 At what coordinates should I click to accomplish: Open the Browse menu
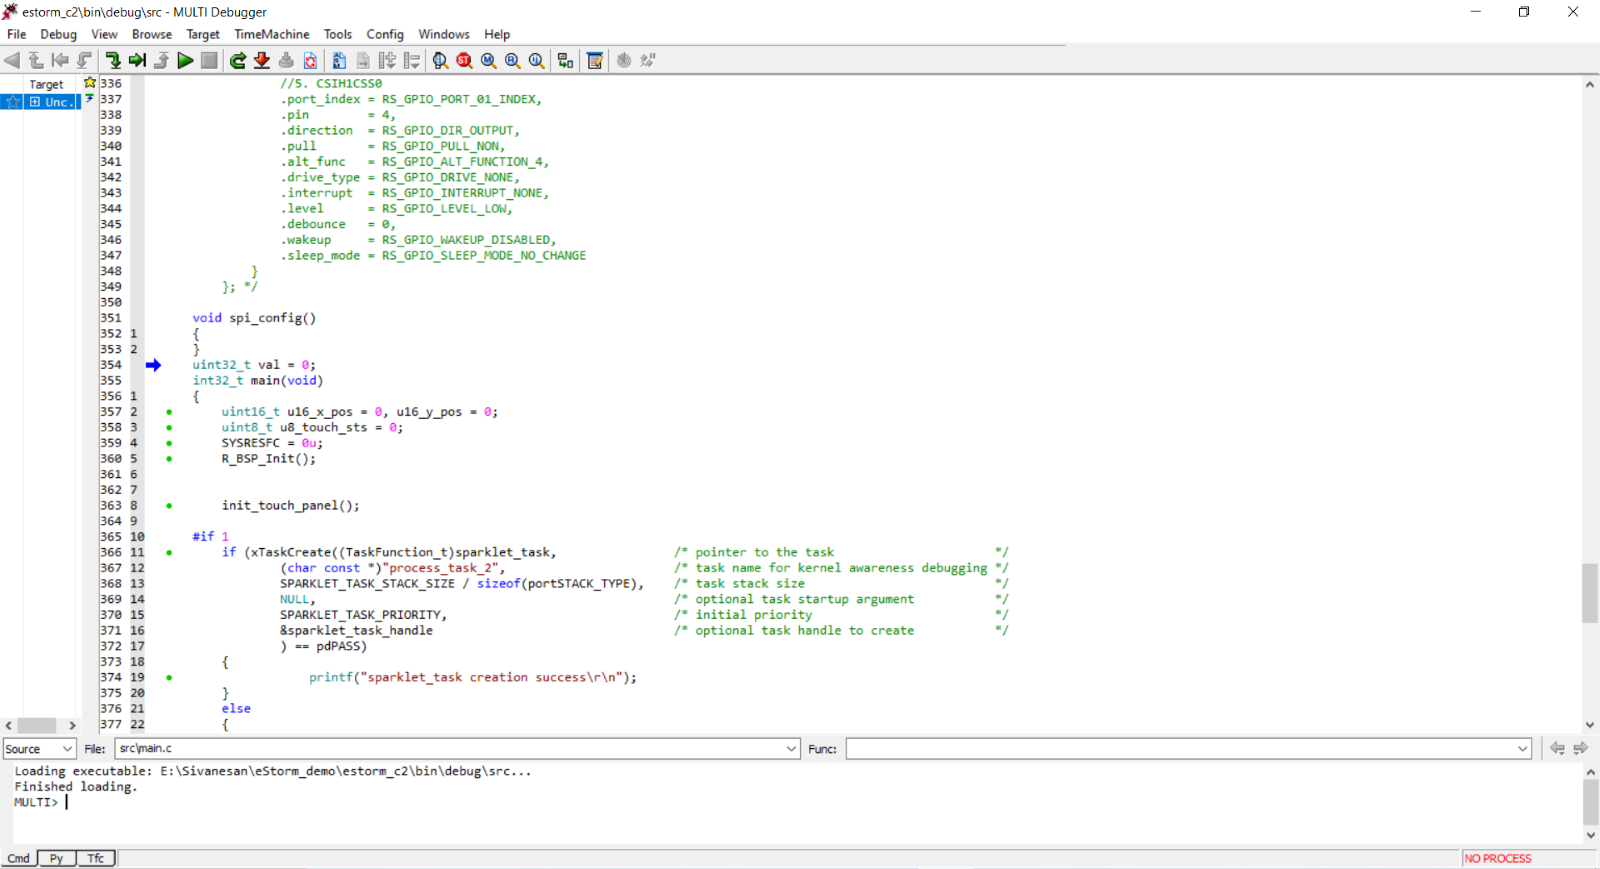pyautogui.click(x=152, y=34)
